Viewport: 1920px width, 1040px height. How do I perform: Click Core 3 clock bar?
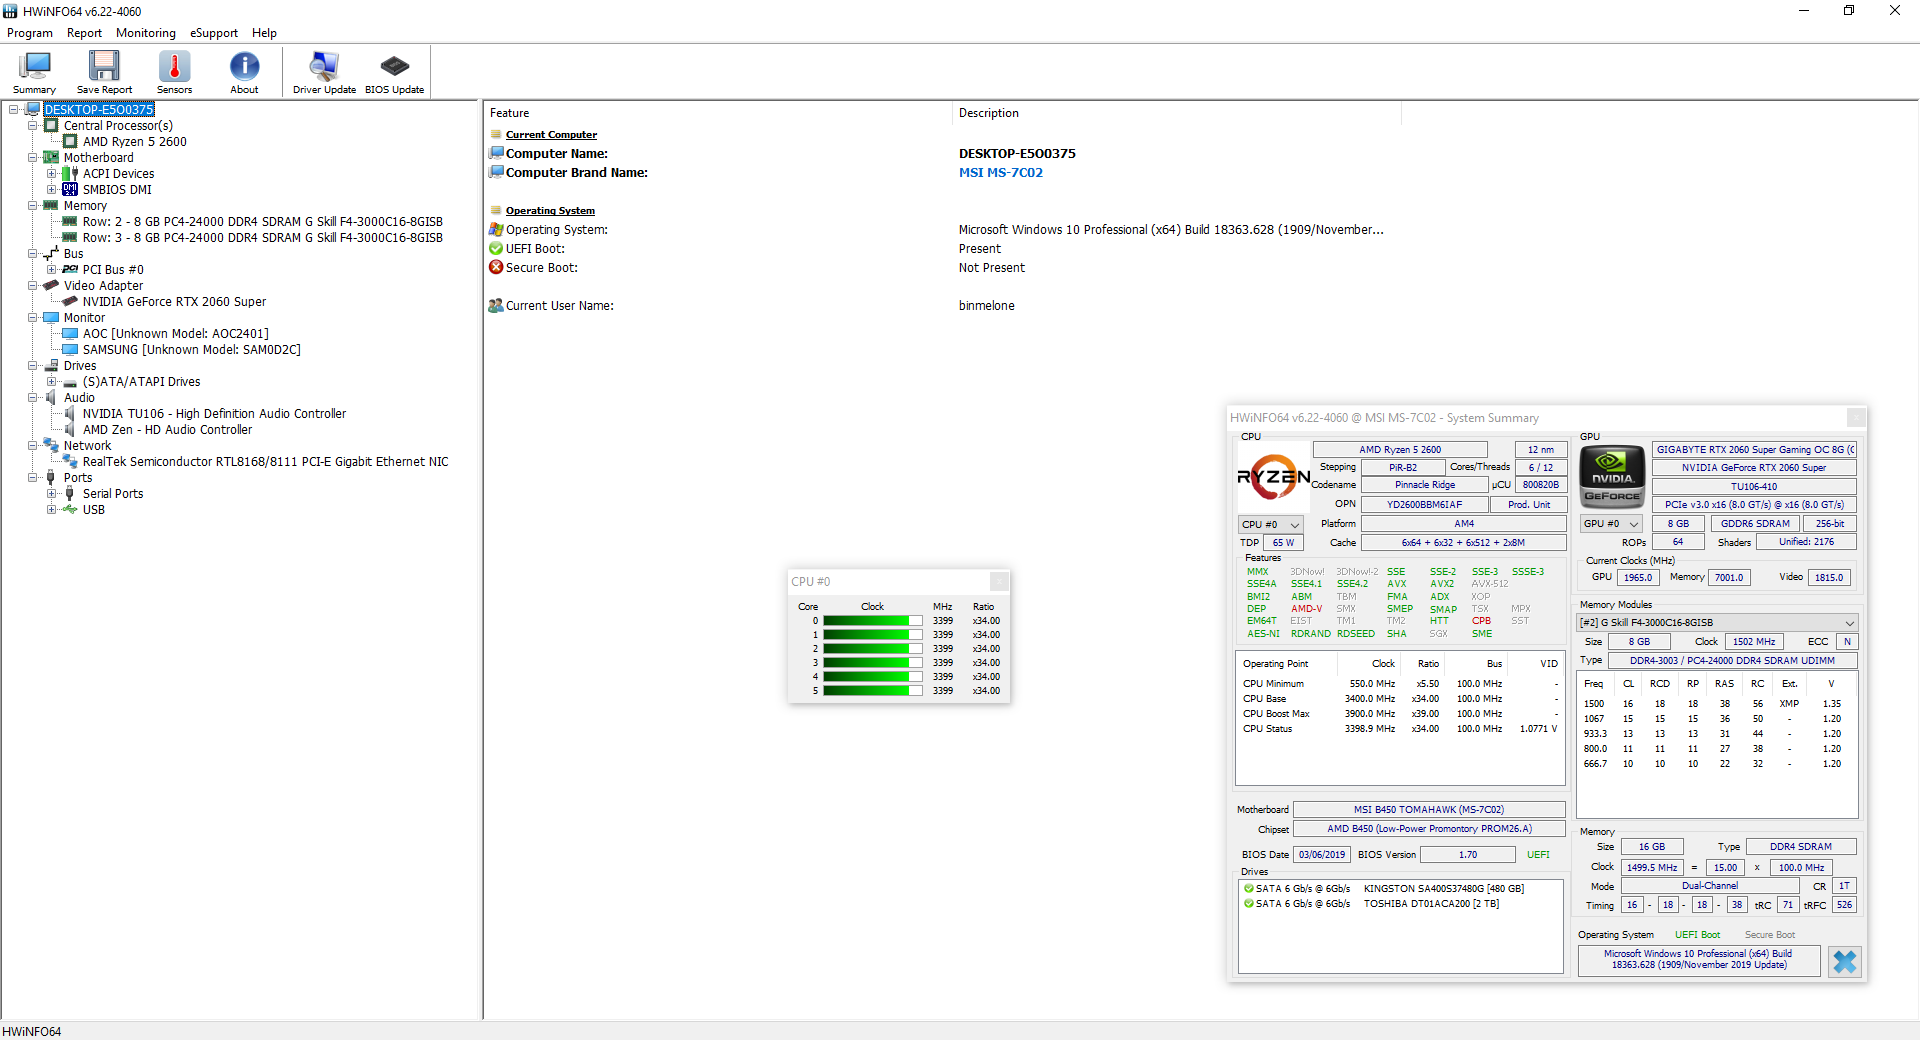coord(873,663)
